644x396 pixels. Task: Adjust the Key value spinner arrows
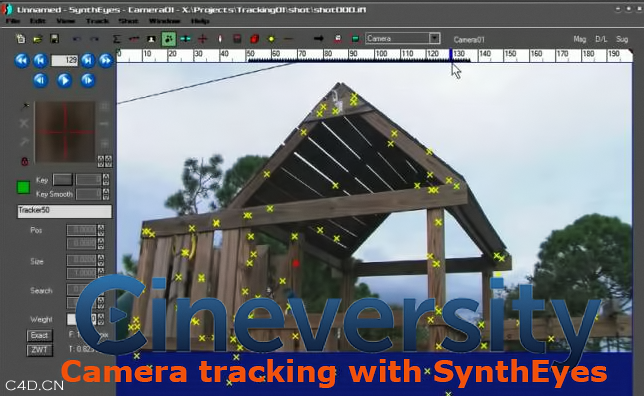pyautogui.click(x=106, y=180)
